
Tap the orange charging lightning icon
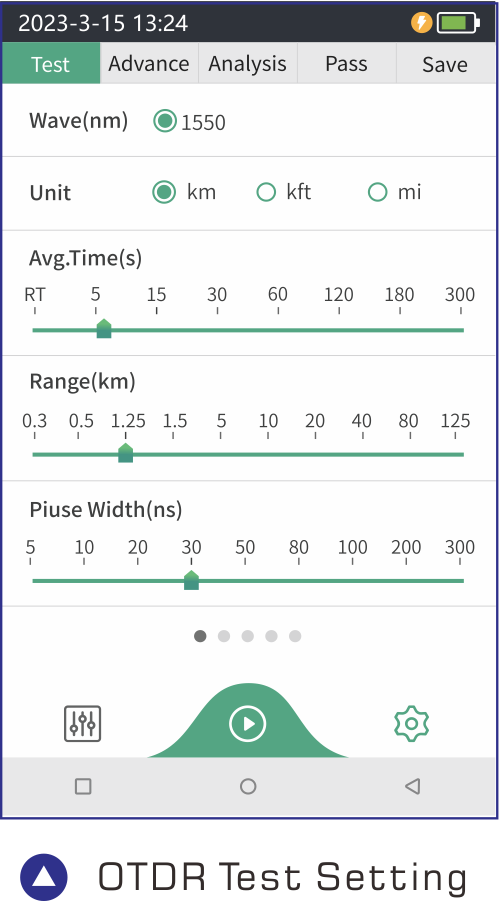coord(421,23)
